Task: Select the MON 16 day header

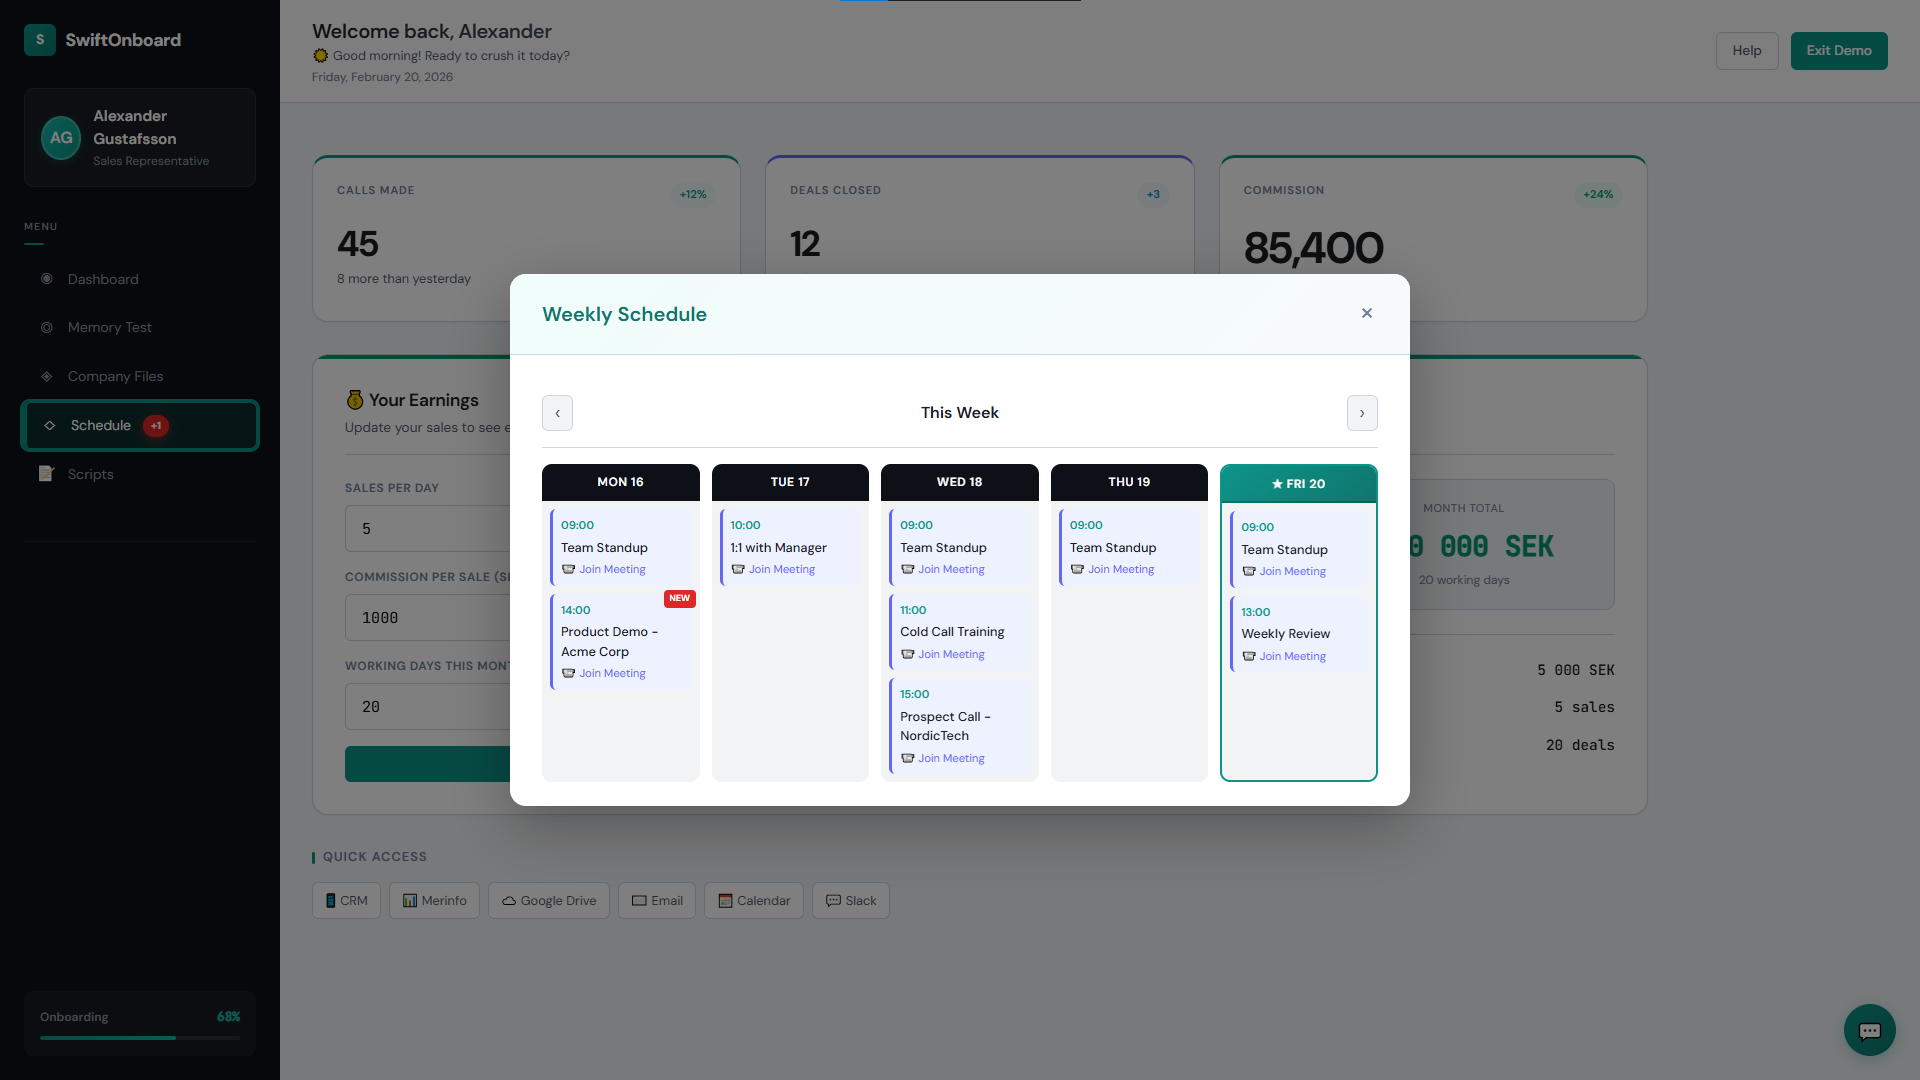Action: coord(620,482)
